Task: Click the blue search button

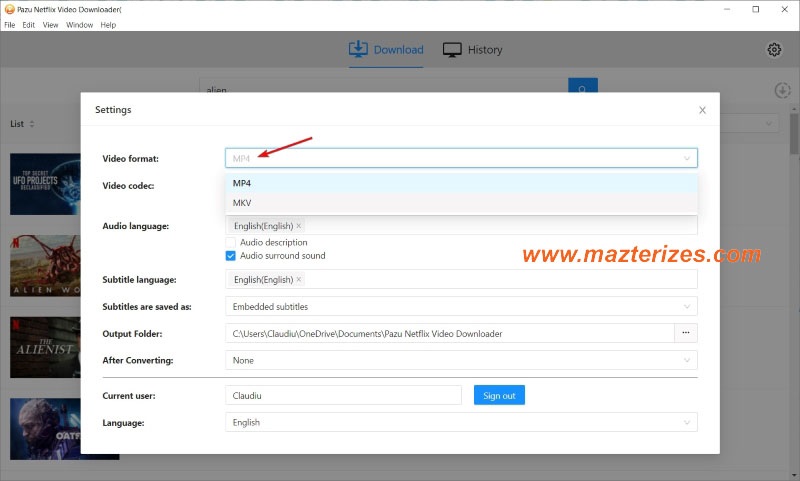Action: click(583, 86)
